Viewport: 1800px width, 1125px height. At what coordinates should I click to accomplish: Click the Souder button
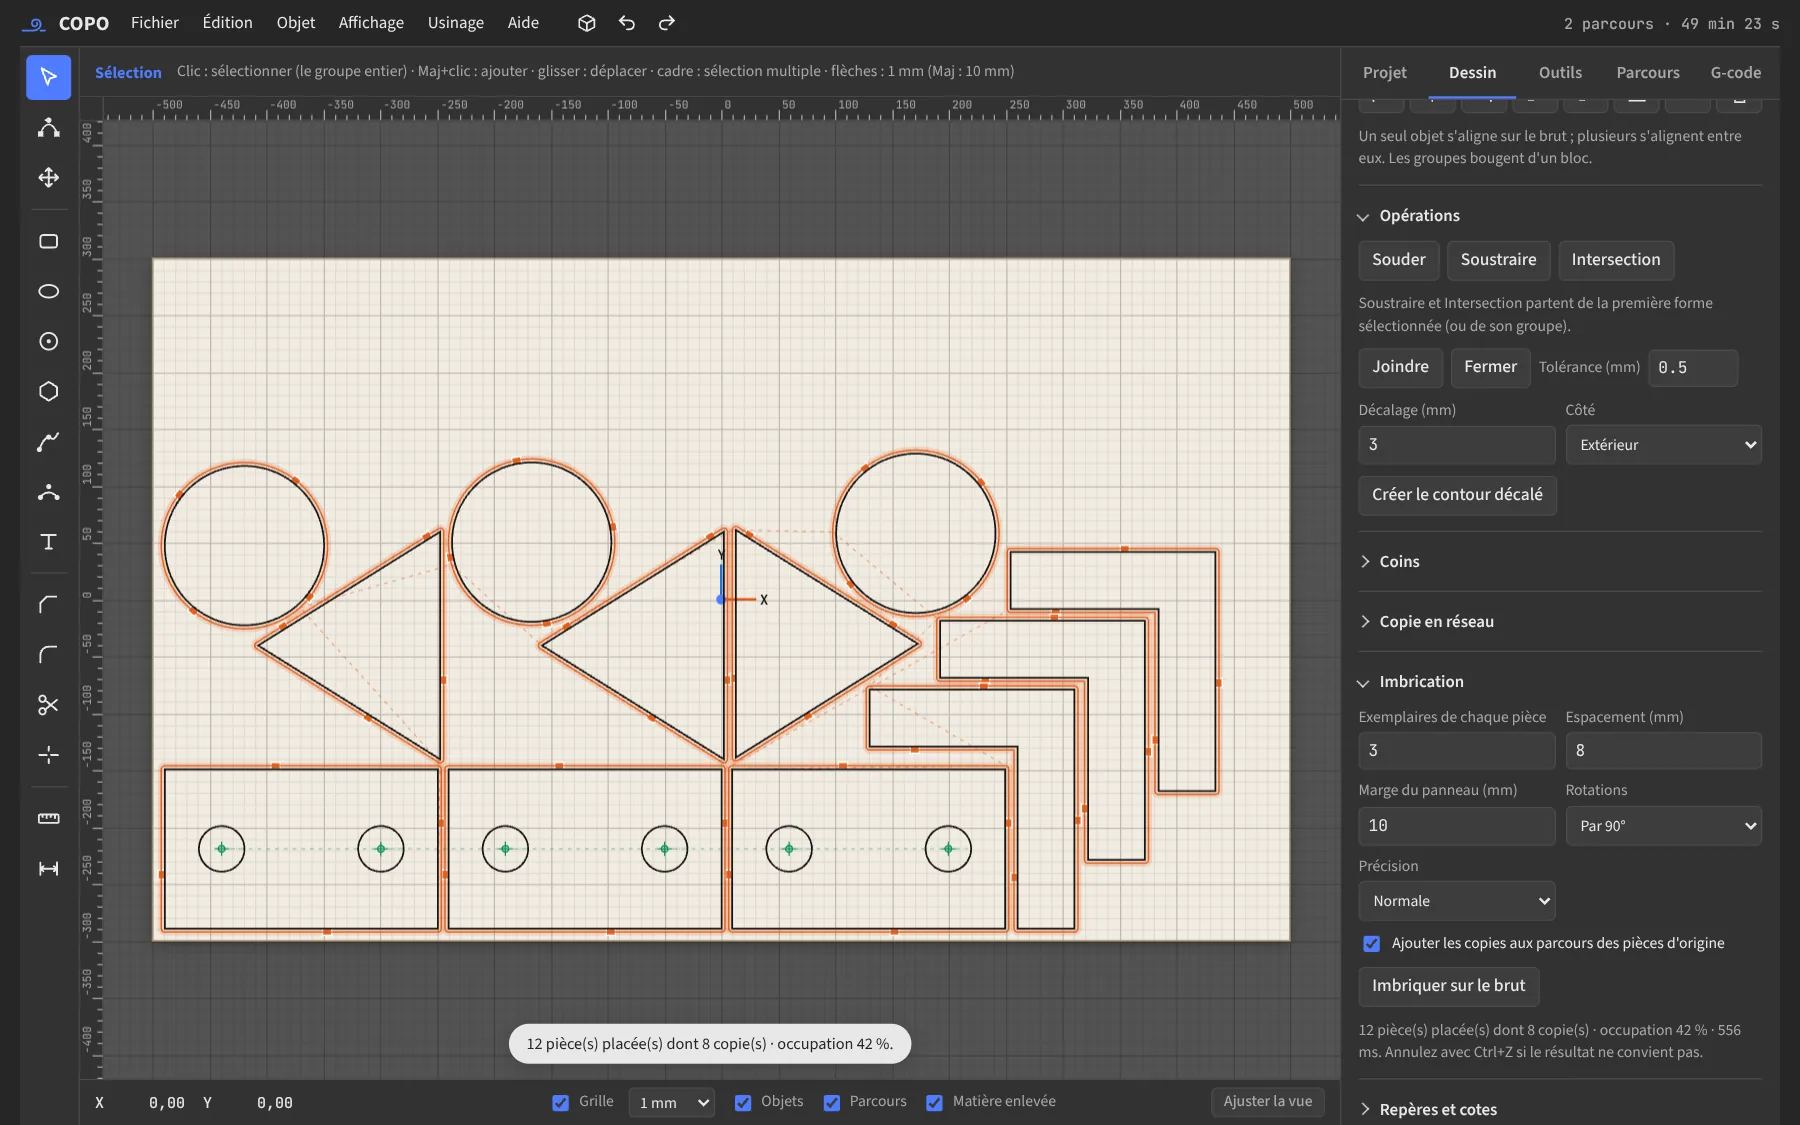click(x=1399, y=260)
